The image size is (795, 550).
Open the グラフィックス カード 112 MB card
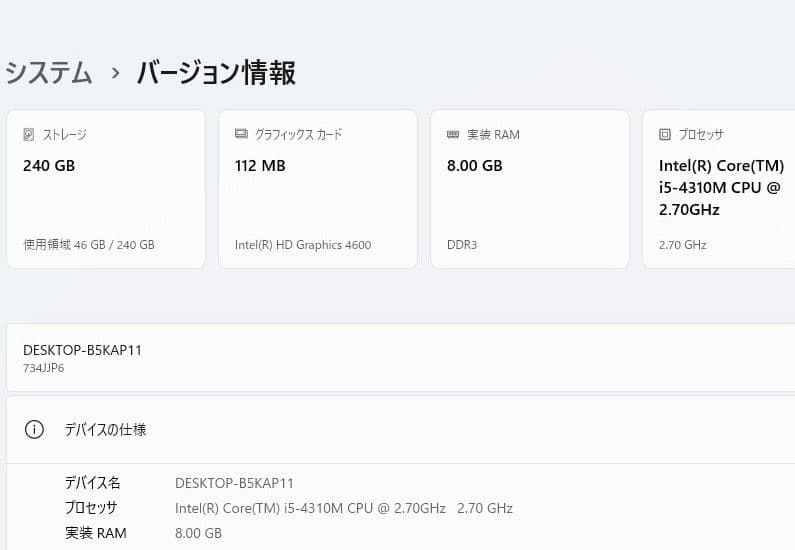click(x=318, y=189)
